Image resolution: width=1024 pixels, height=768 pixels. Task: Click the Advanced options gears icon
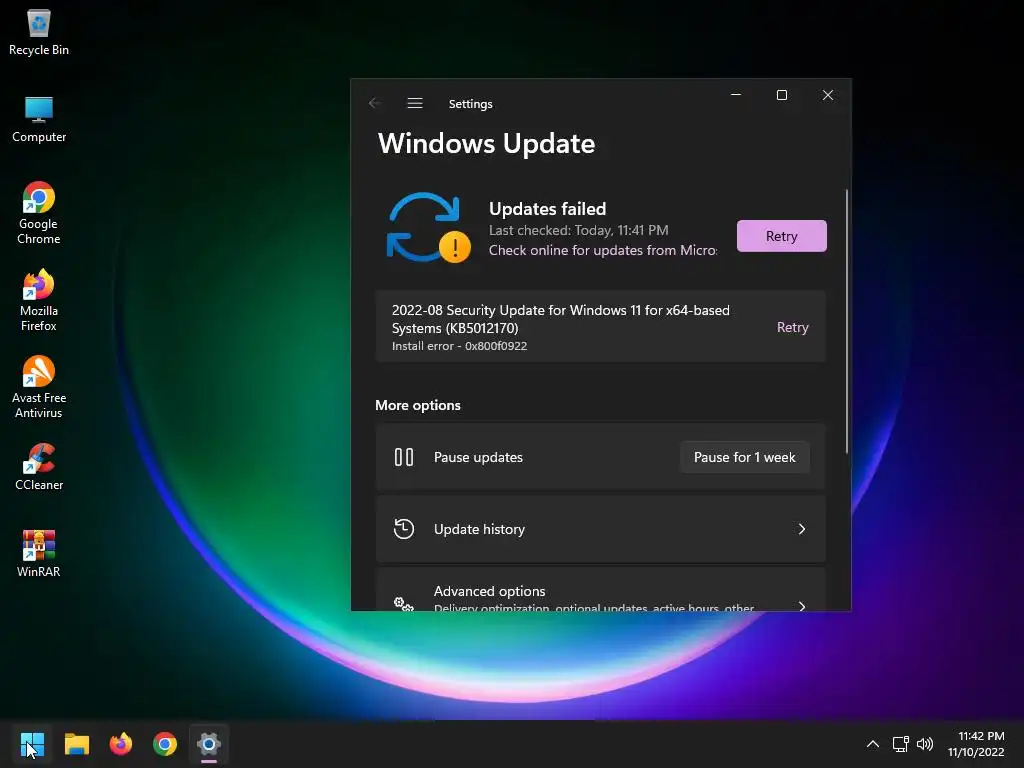pos(404,604)
